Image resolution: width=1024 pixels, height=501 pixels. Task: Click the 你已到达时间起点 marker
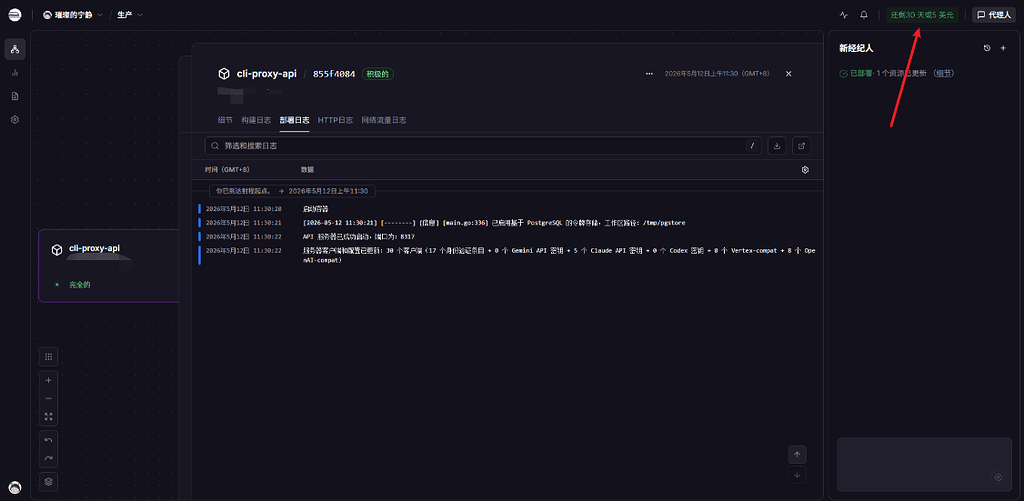pos(292,191)
